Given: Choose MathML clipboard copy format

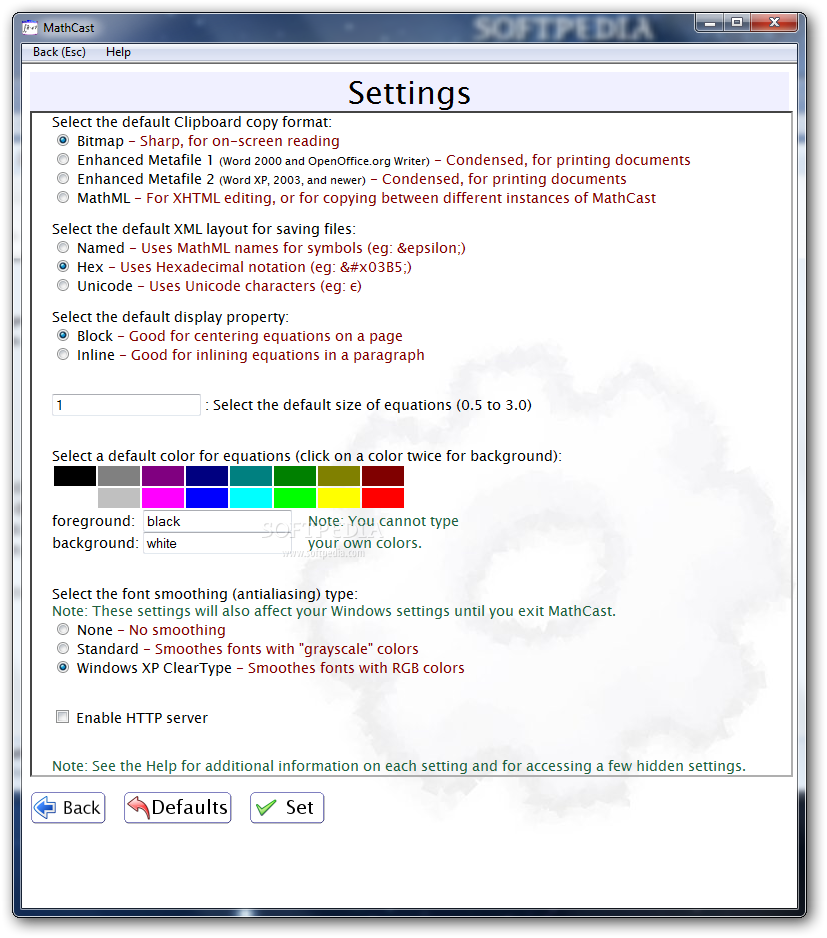Looking at the screenshot, I should click(63, 197).
